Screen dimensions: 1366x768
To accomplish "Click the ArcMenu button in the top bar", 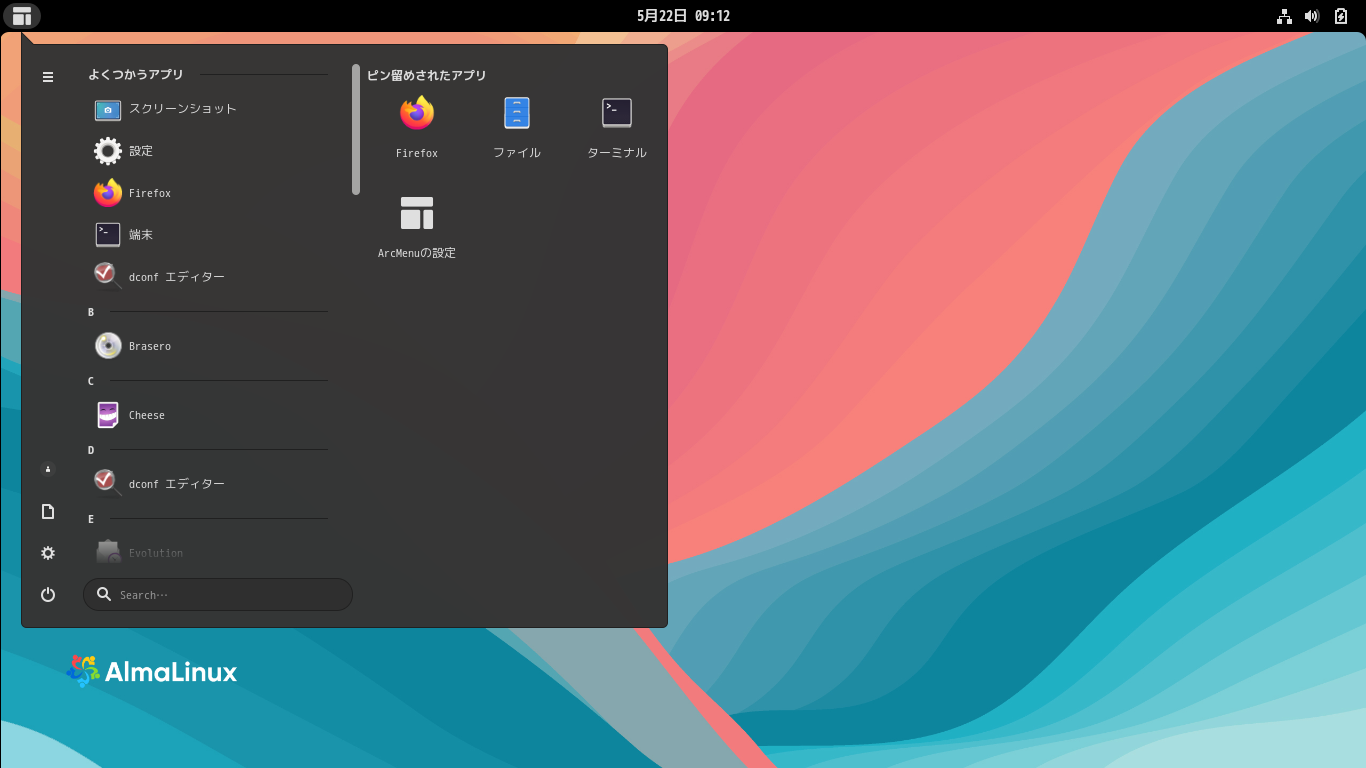I will 21,16.
